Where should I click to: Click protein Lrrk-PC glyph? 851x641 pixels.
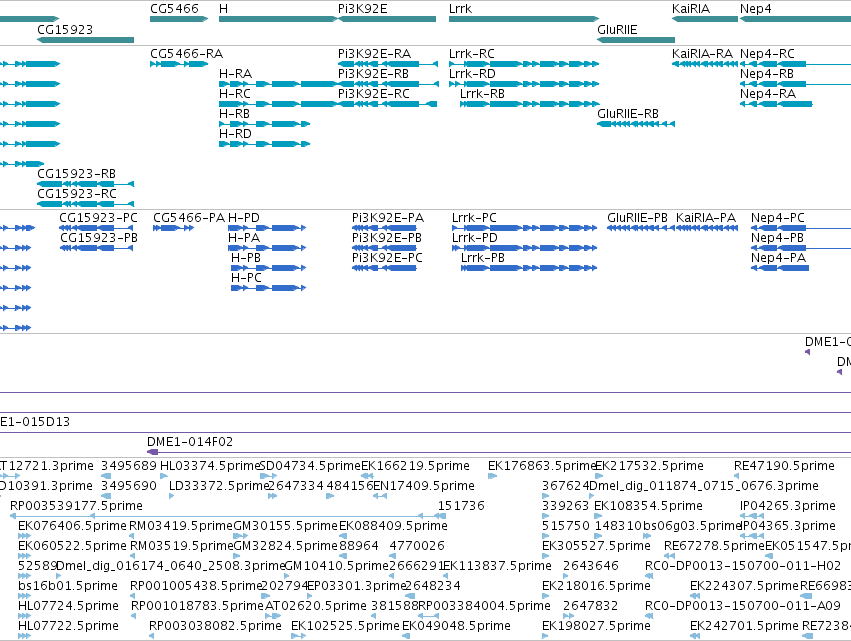[525, 228]
